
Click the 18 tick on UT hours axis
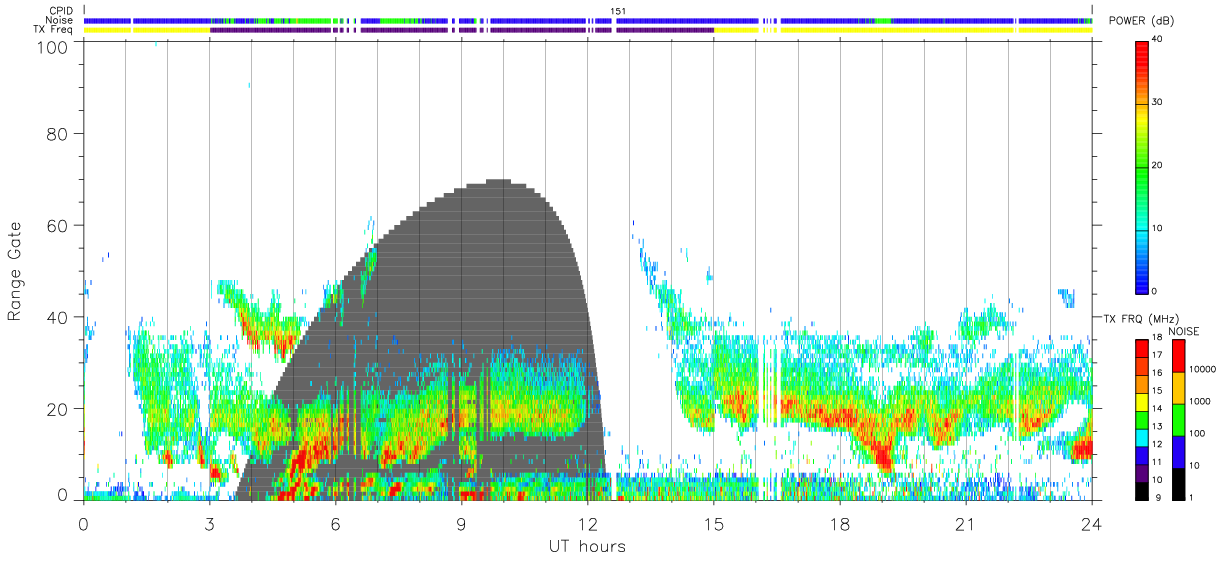[x=840, y=523]
